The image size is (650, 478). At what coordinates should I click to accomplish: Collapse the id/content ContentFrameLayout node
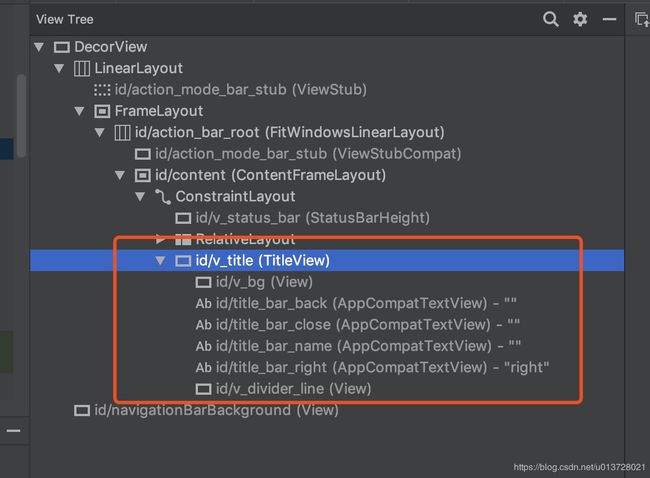click(120, 175)
